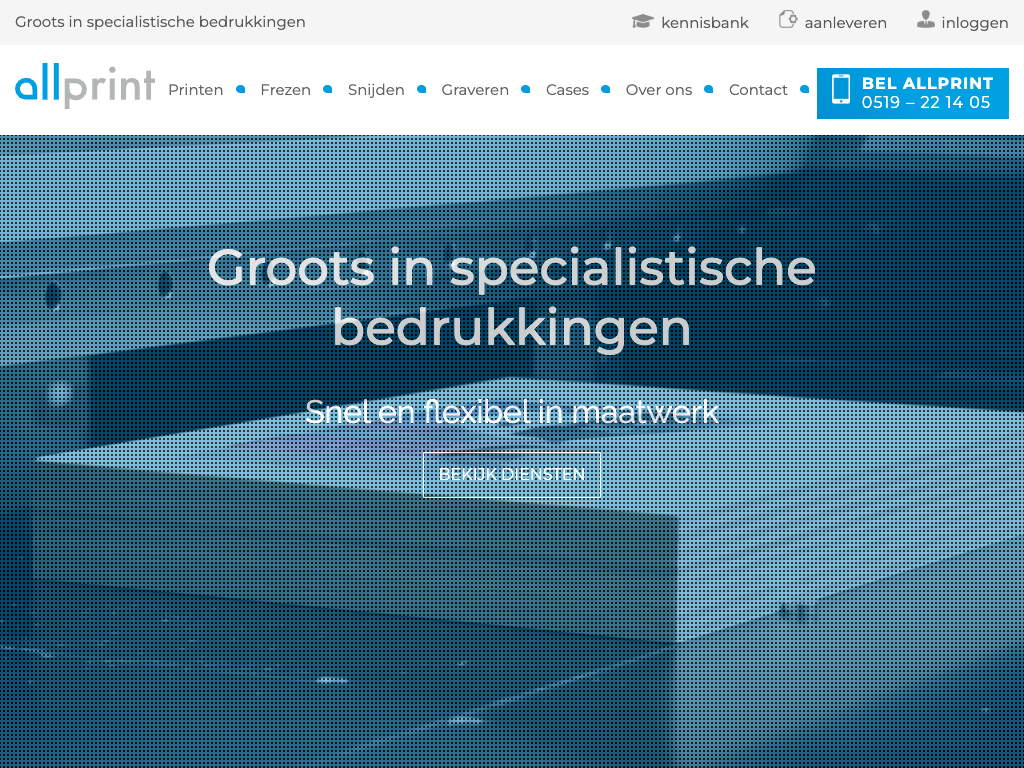This screenshot has width=1024, height=768.
Task: Click the blue dot after Printen
Action: (x=241, y=89)
